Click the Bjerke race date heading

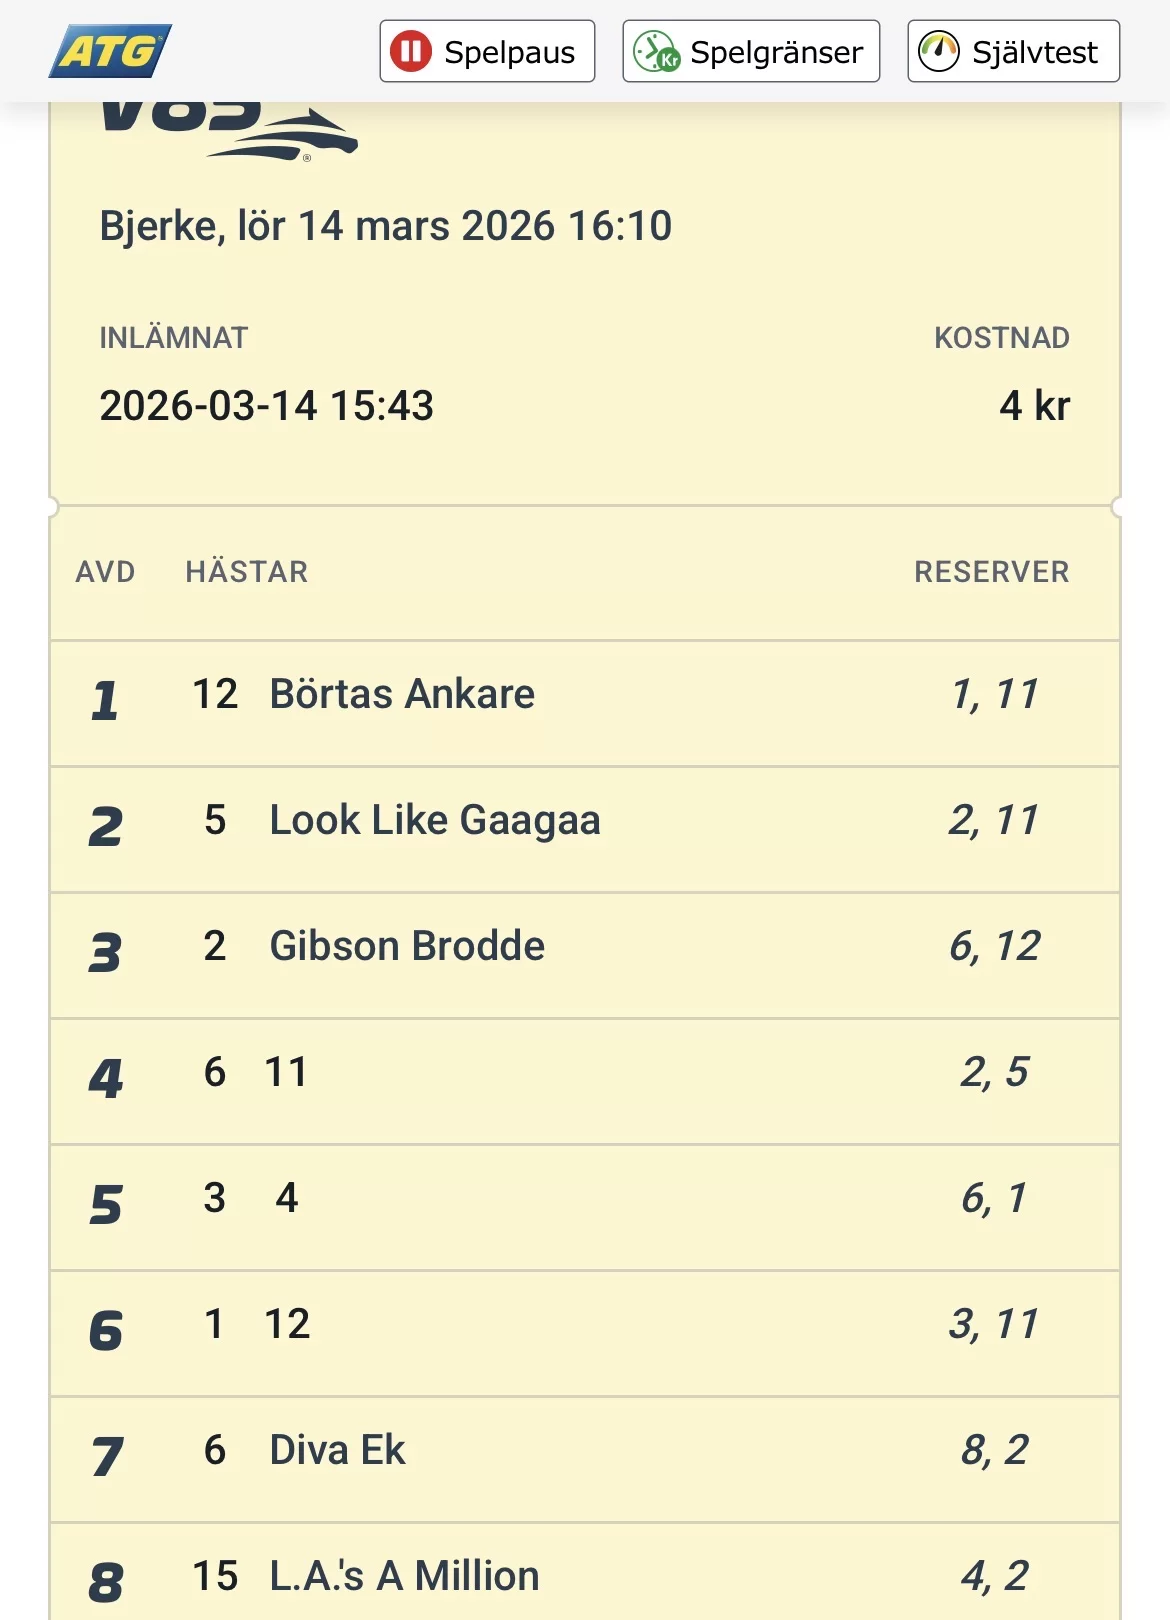(x=385, y=227)
